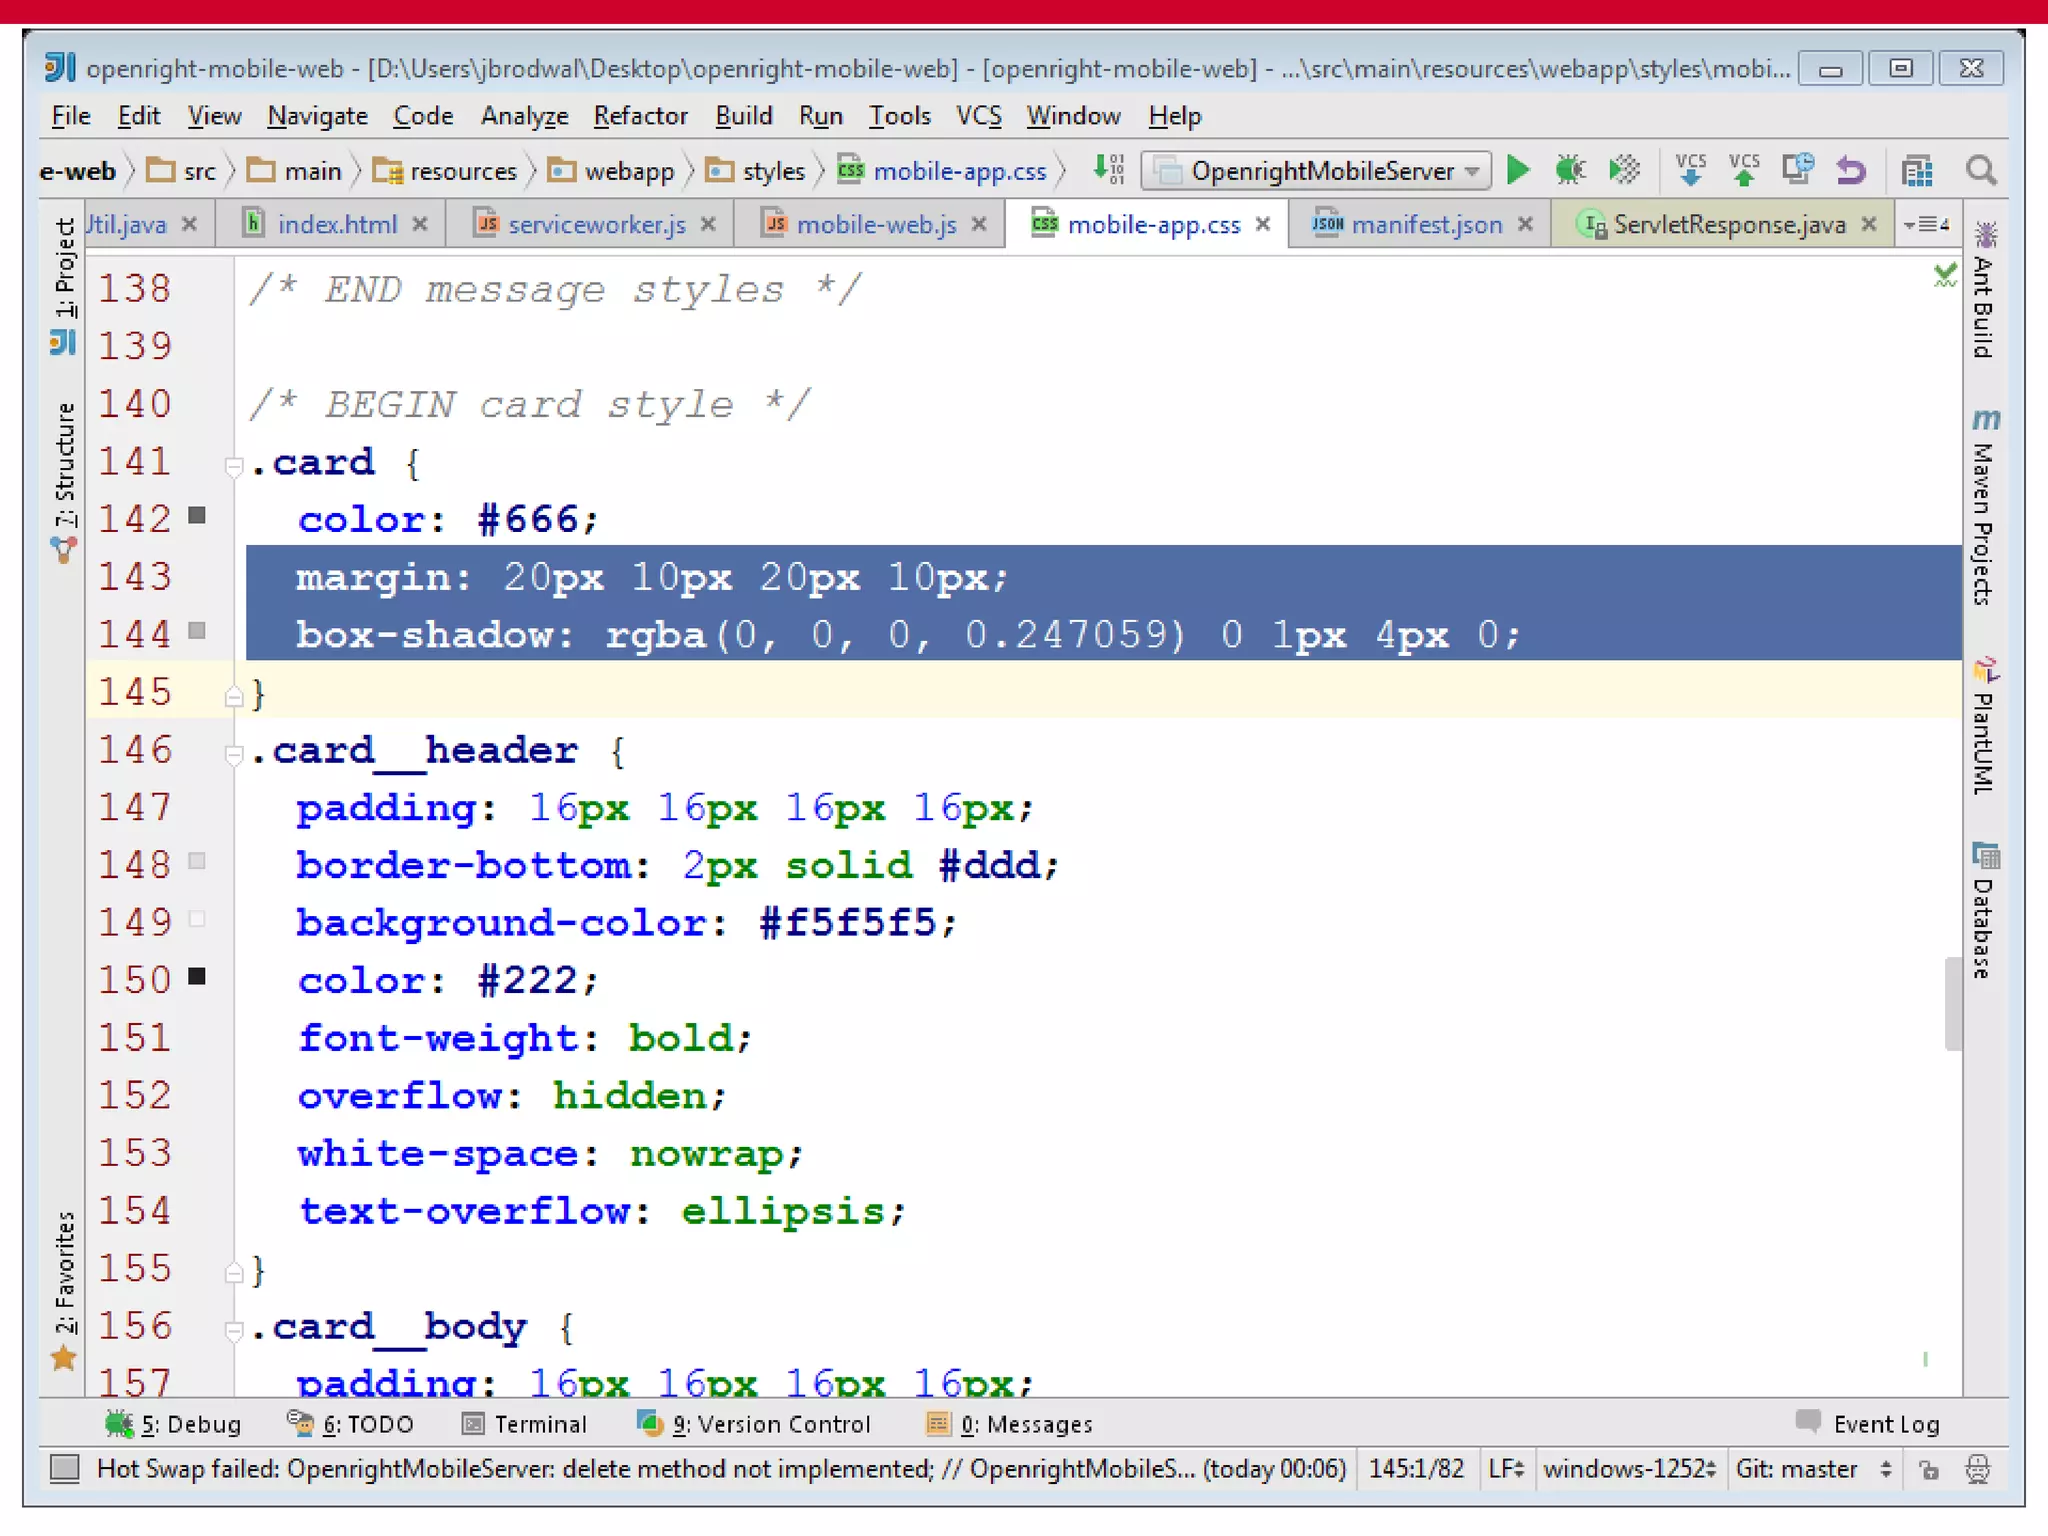Open the Terminal tool window
Screen dimensions: 2048x1536
(x=526, y=1424)
